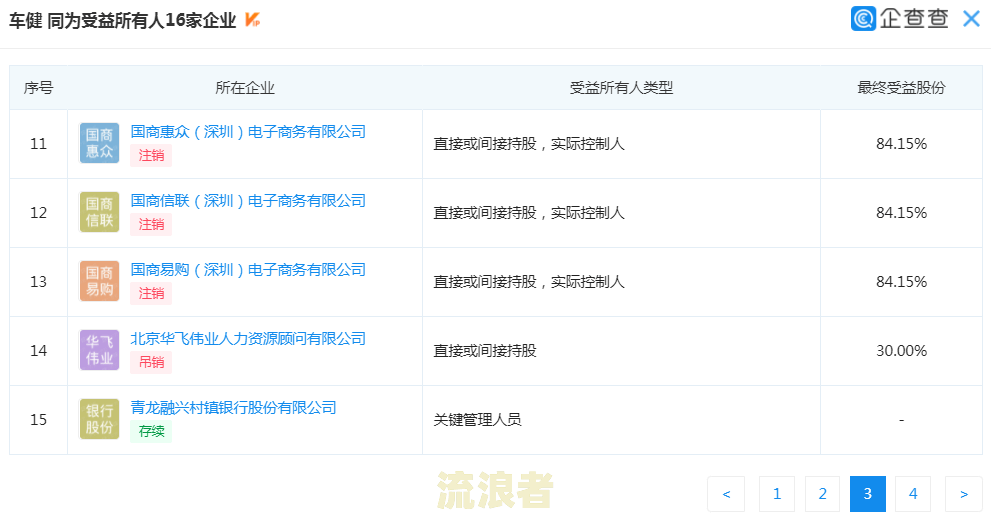Viewport: 991px width, 520px height.
Task: Click 存续 status tag of 青龙融兴
Action: pos(151,431)
